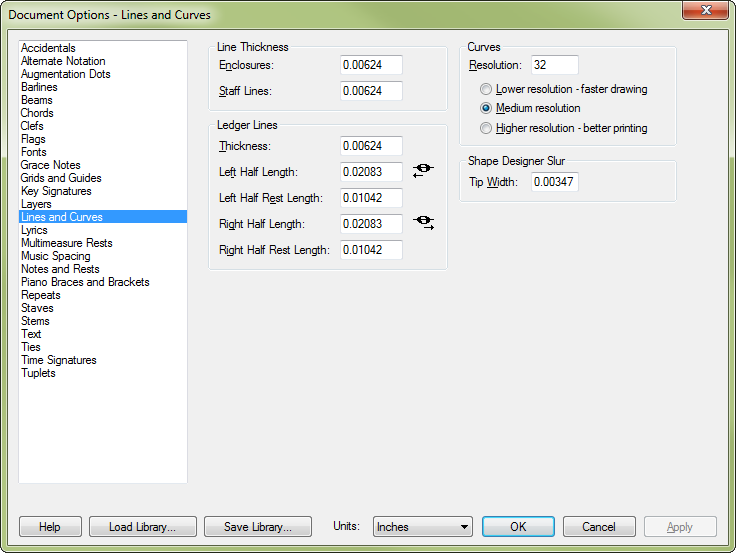Click the Tip Width field
Viewport: 736px width, 553px height.
point(555,182)
